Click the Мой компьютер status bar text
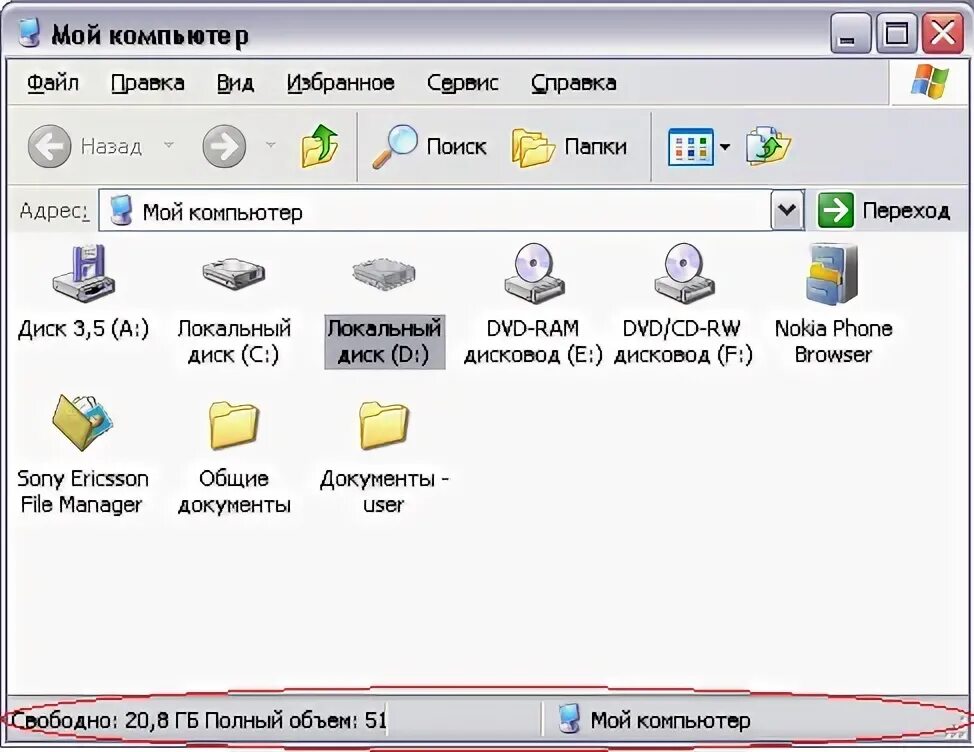This screenshot has height=752, width=974. pyautogui.click(x=670, y=720)
